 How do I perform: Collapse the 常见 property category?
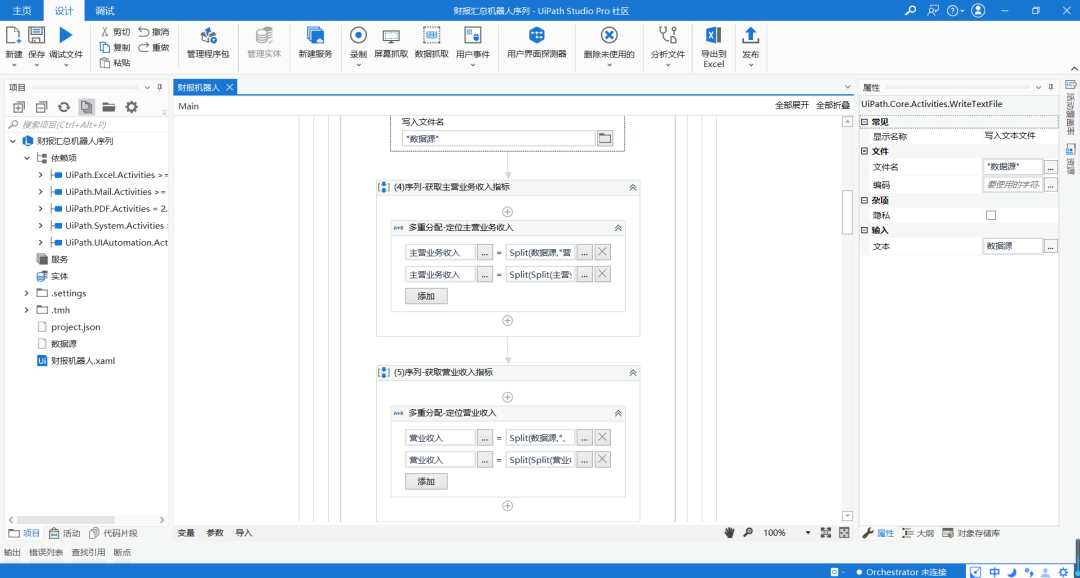click(865, 122)
